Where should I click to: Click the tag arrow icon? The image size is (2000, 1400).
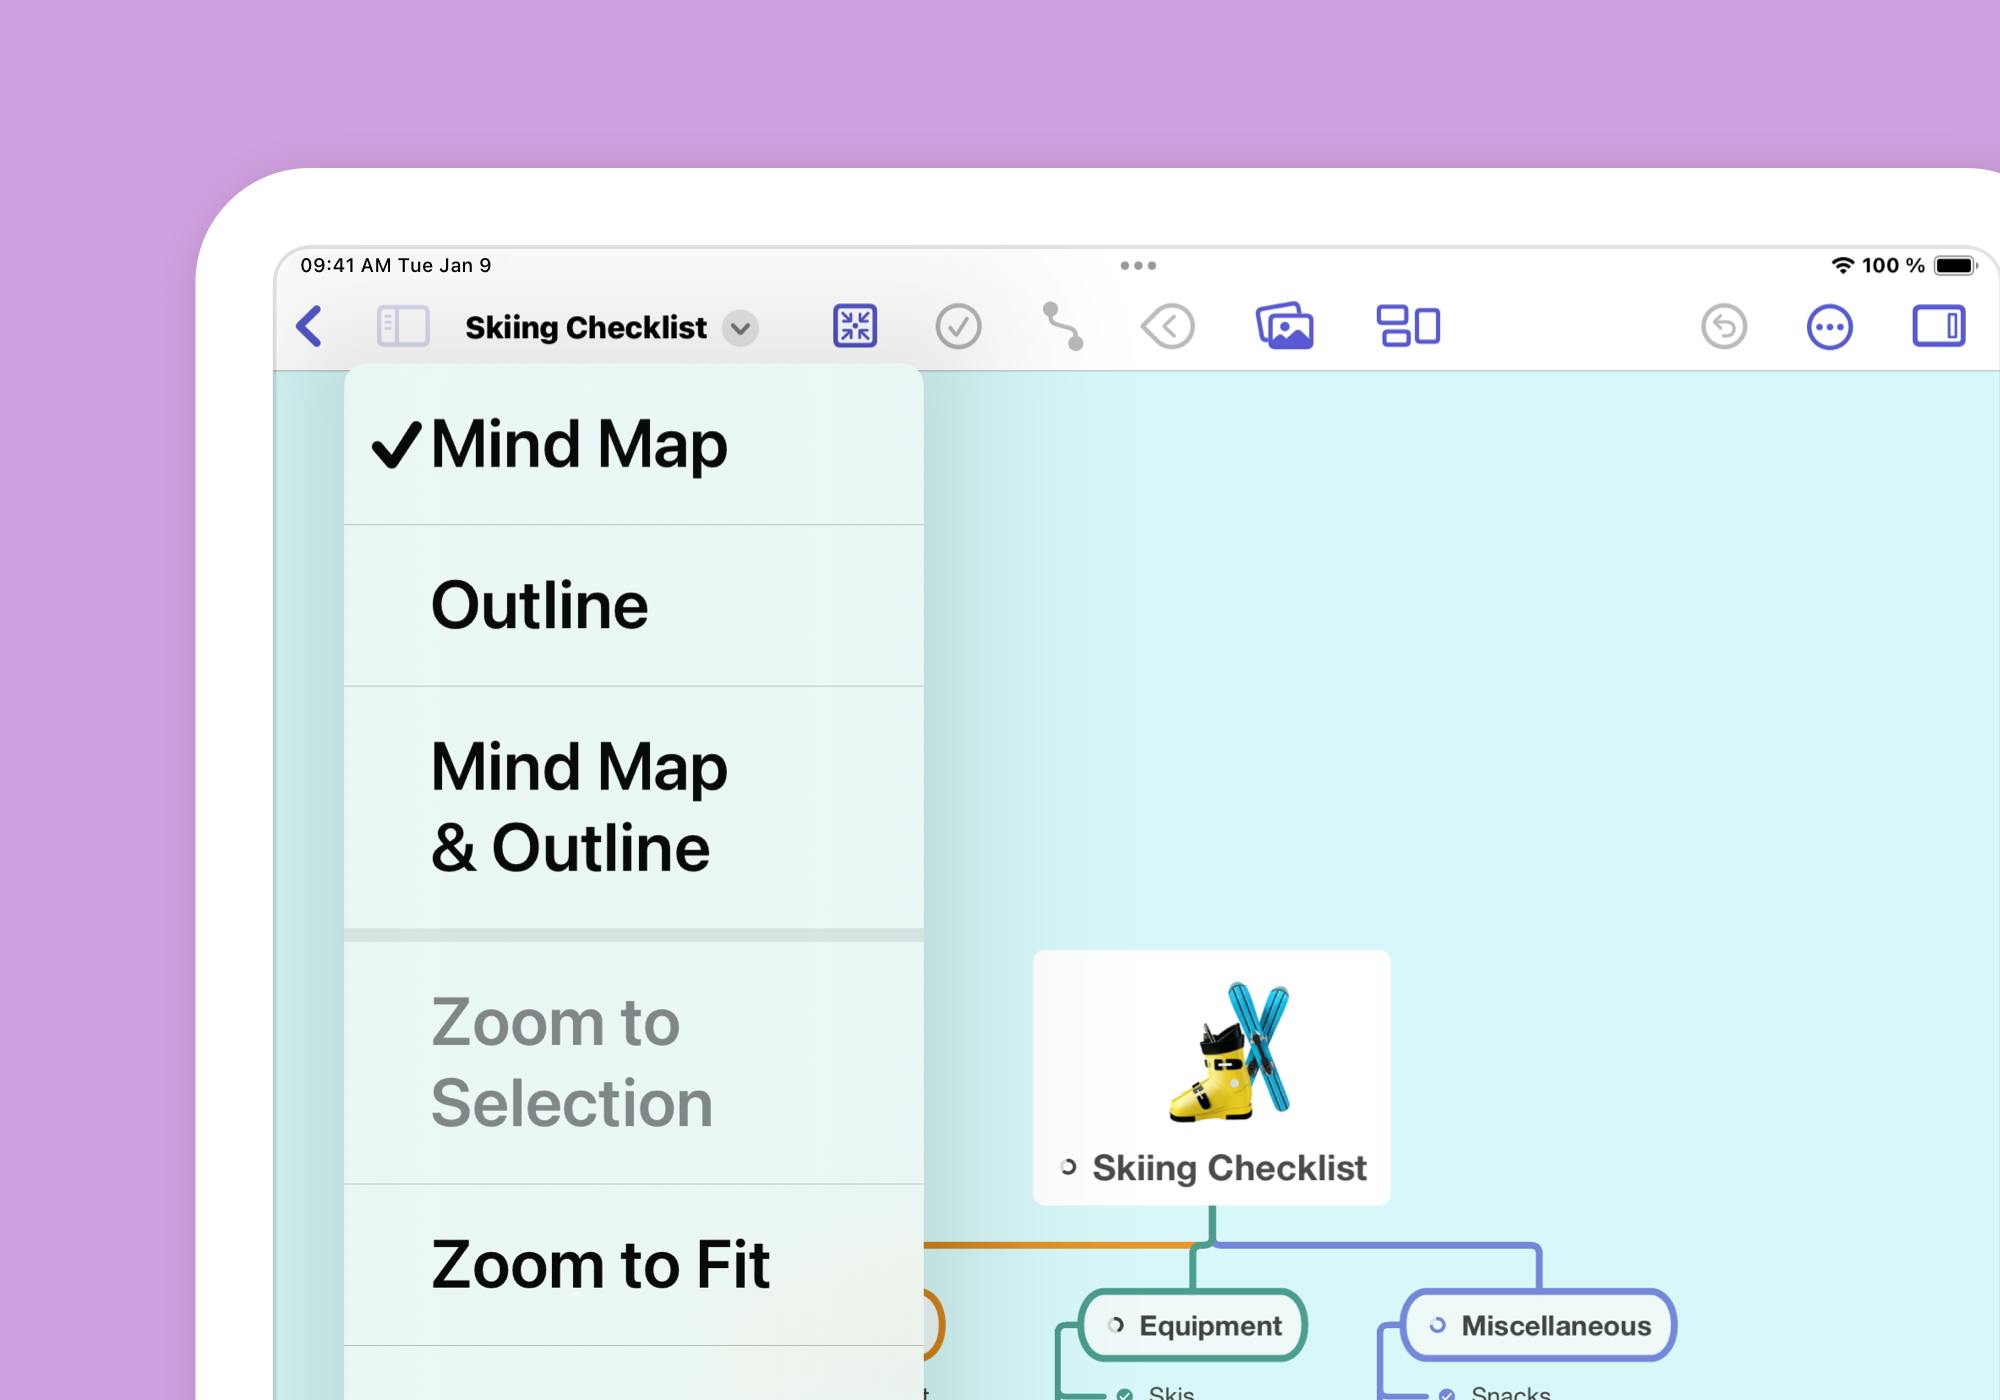pos(1168,326)
